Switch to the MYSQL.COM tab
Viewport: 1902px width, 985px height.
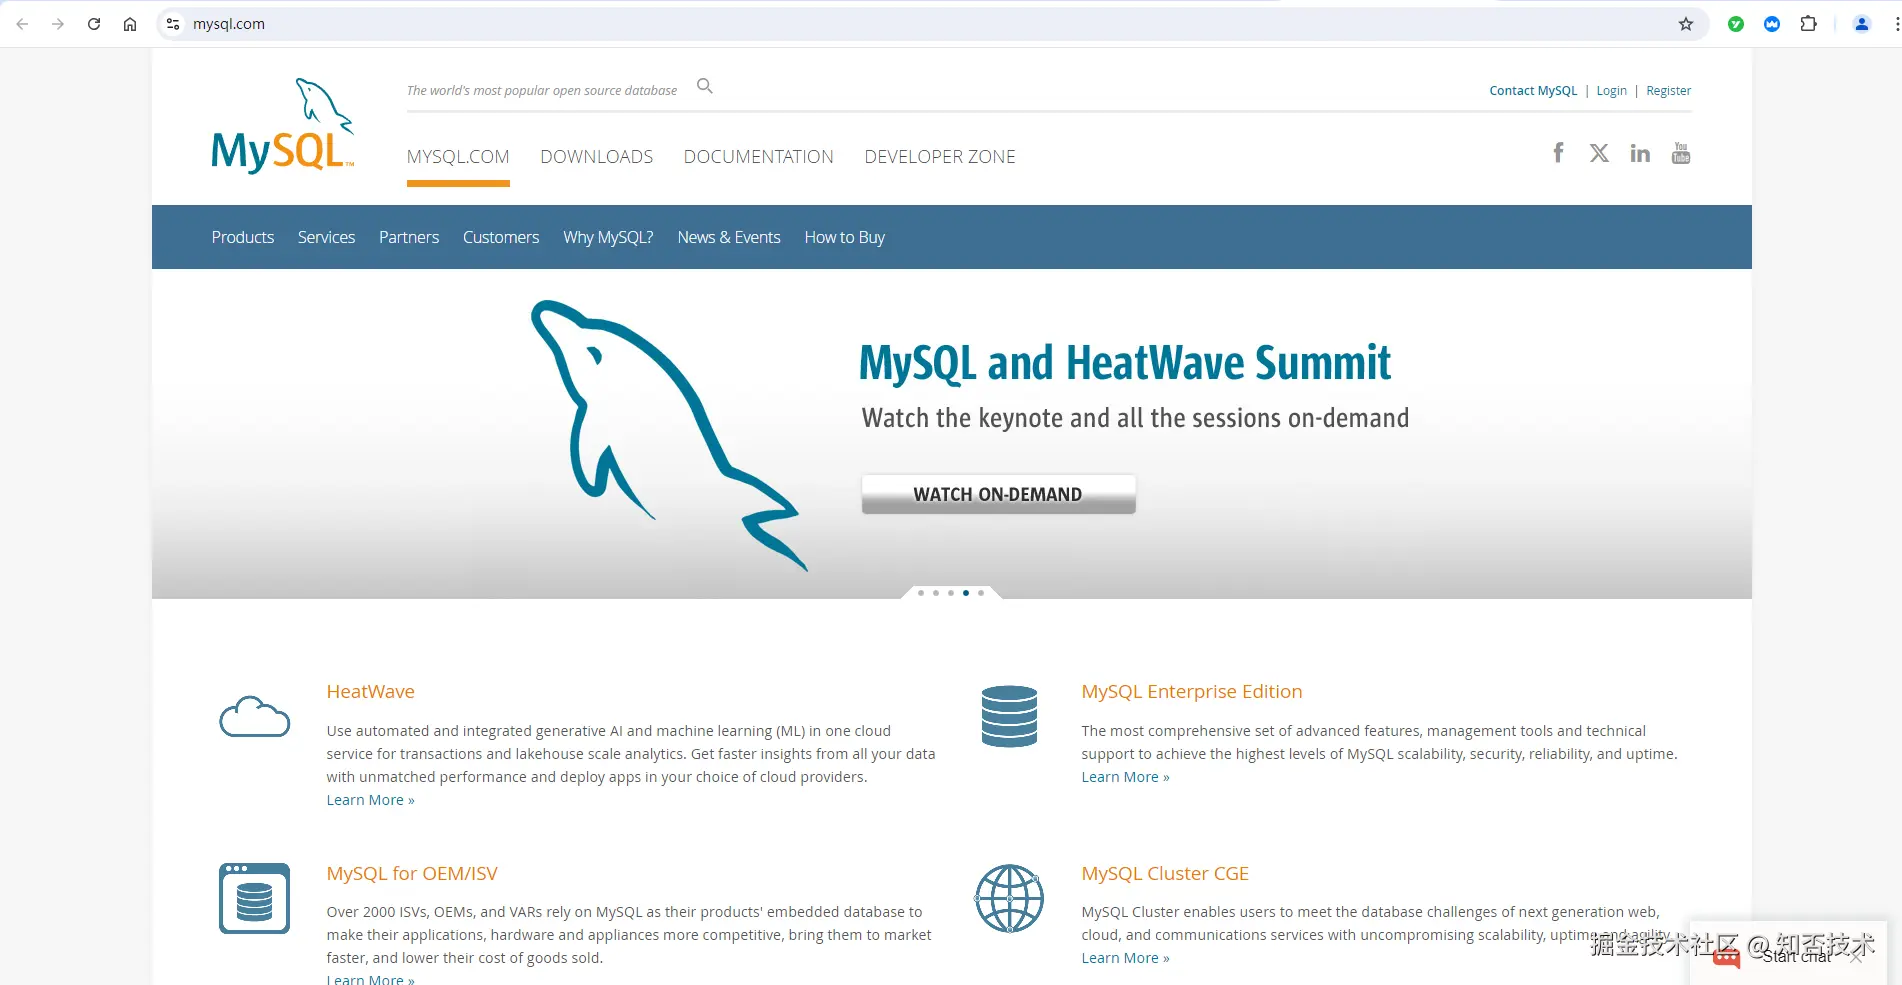pos(458,157)
